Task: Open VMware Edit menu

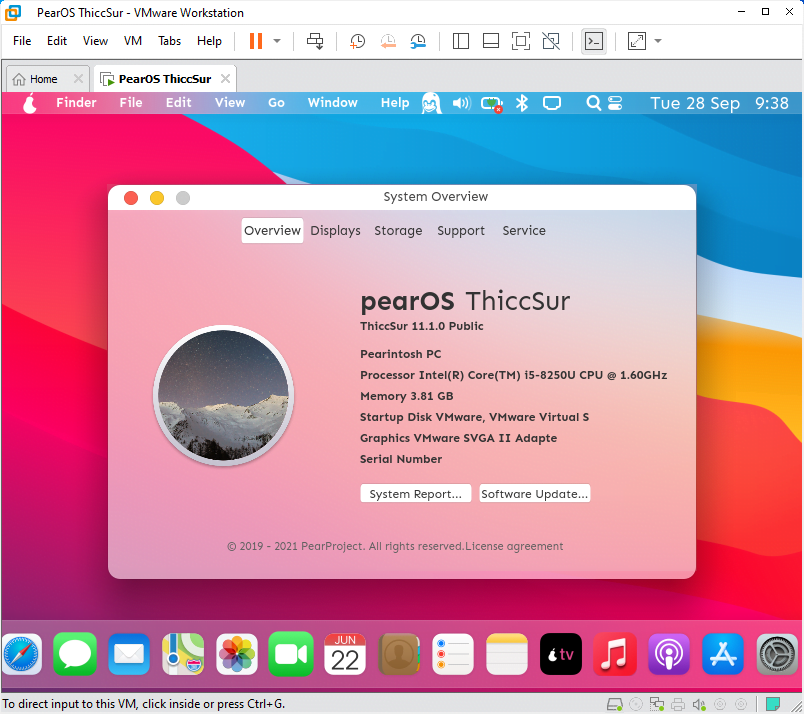Action: click(x=57, y=41)
